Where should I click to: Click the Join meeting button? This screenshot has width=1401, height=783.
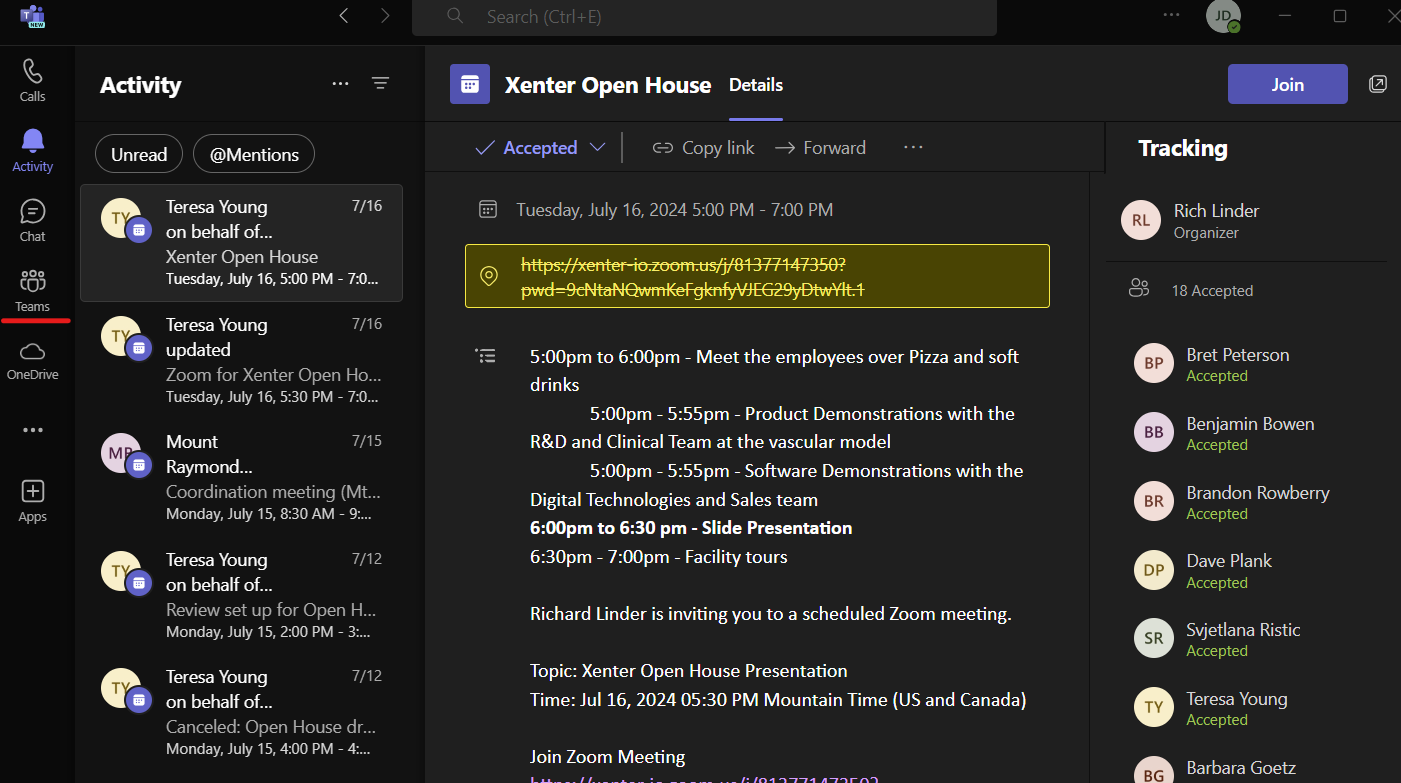coord(1287,85)
